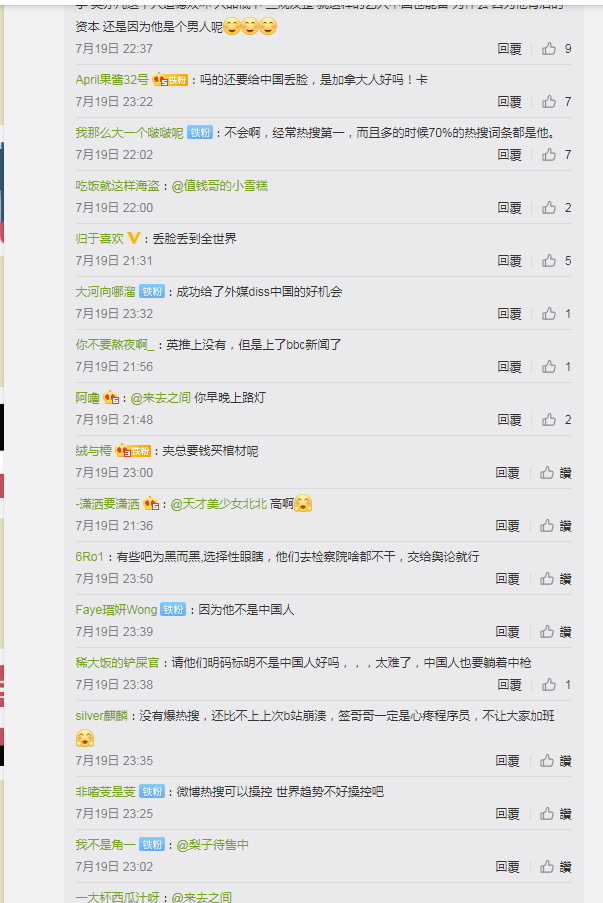Like the comment by silver麒麟
The image size is (603, 903).
[547, 761]
